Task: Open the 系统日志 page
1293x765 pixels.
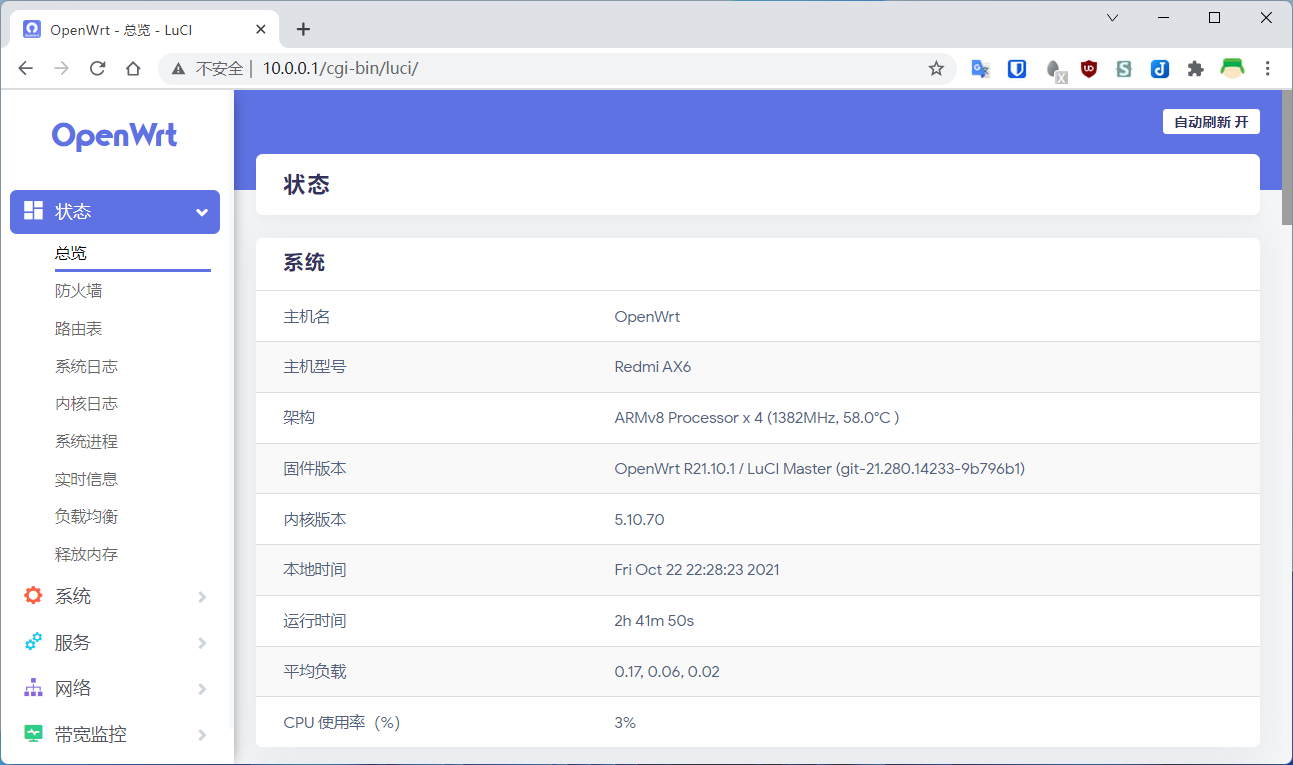Action: 87,366
